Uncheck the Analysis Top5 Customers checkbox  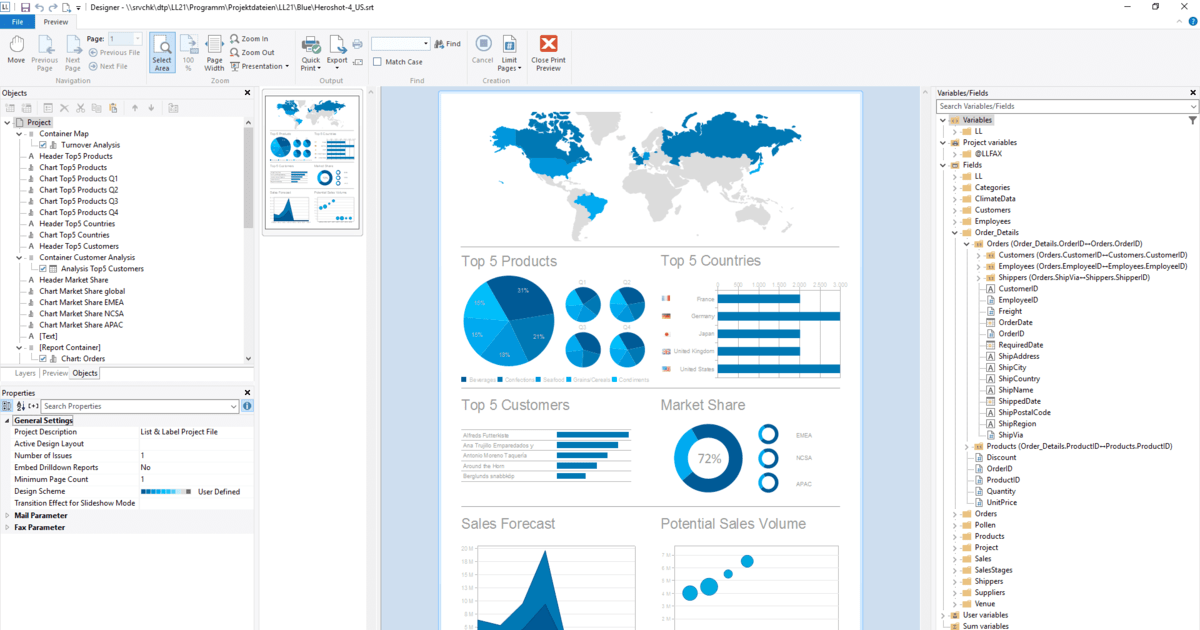pos(42,269)
